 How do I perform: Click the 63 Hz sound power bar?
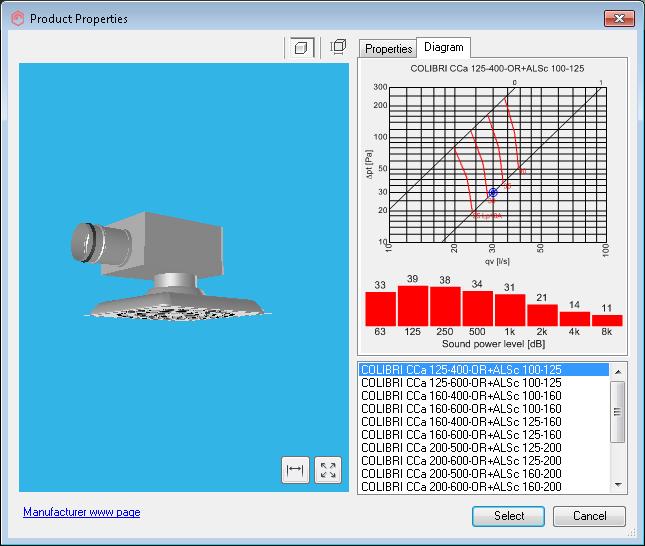pyautogui.click(x=381, y=309)
